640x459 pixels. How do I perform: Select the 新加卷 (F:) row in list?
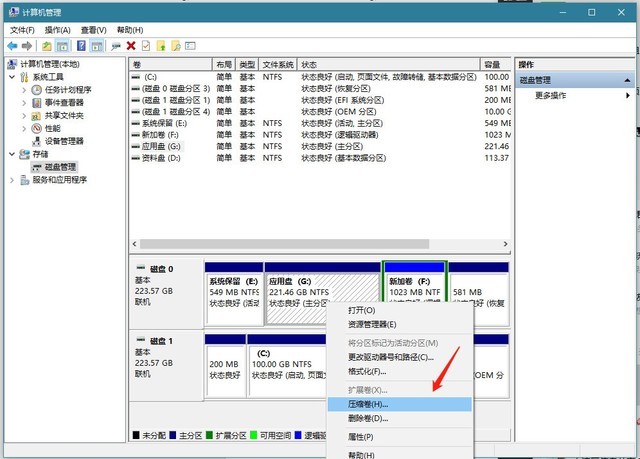click(320, 135)
